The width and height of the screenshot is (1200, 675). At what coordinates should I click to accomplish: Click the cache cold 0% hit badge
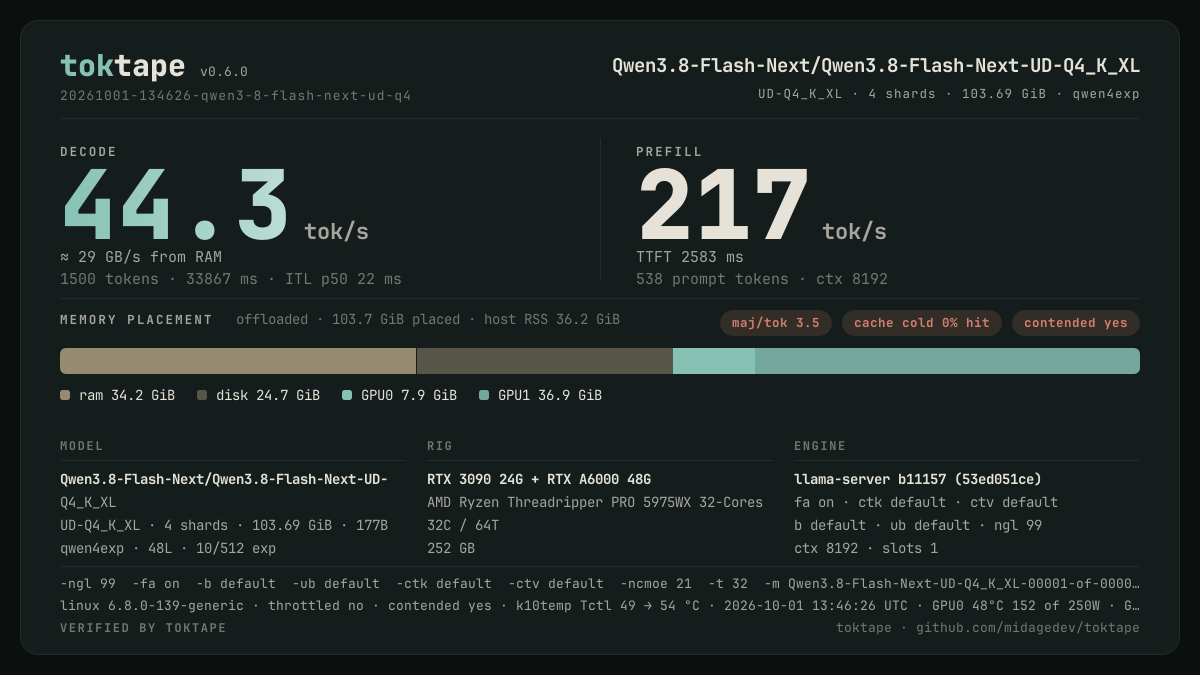pos(922,323)
